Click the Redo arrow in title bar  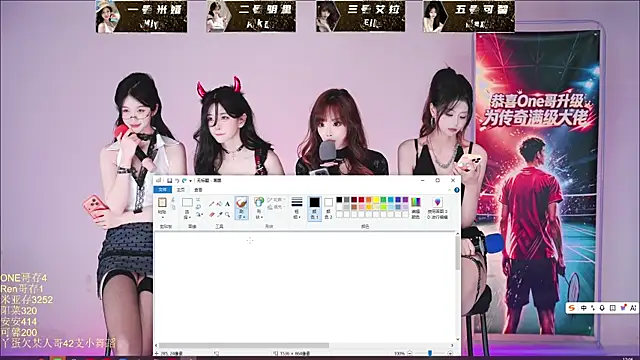[184, 180]
